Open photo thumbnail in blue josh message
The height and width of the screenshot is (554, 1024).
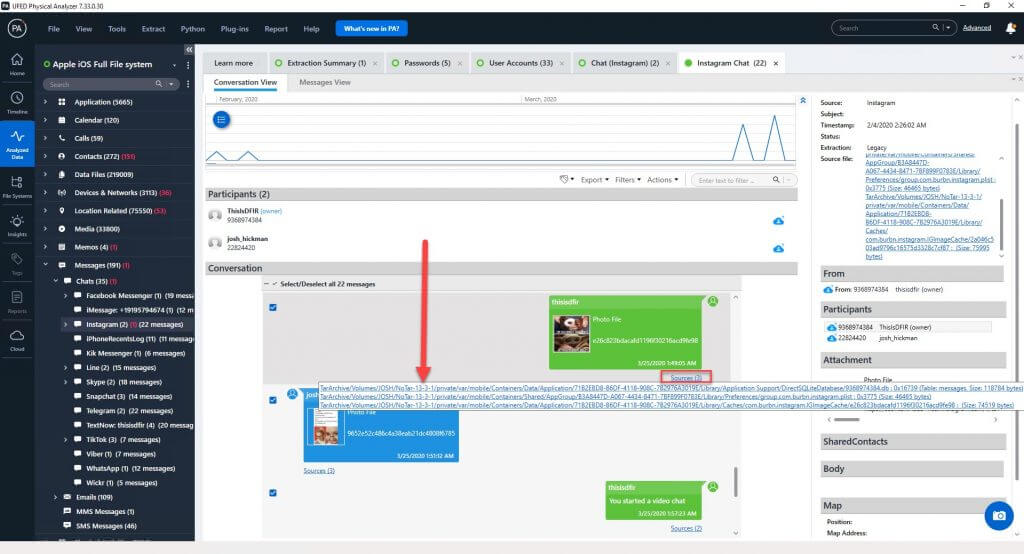(325, 429)
